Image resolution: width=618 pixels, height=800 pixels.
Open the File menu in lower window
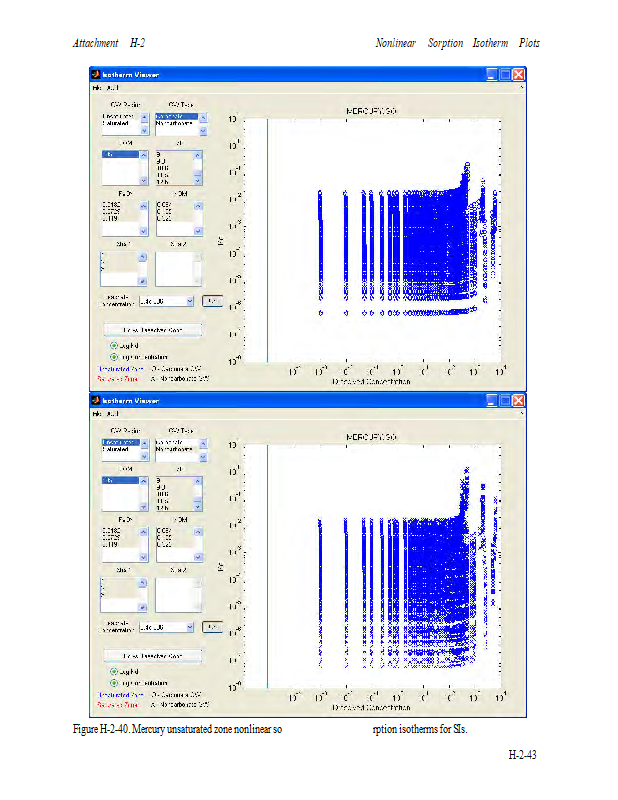98,413
